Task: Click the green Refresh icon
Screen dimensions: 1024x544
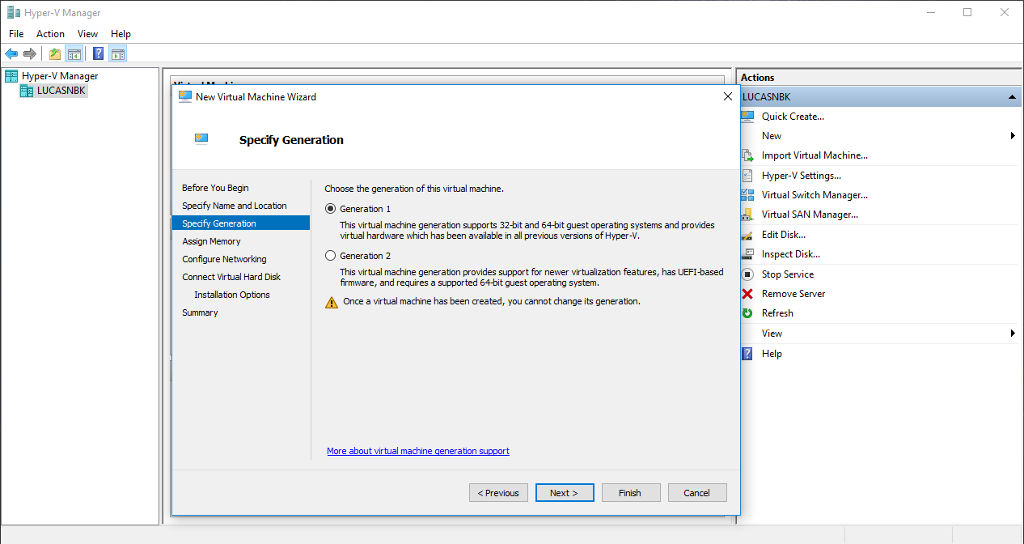Action: coord(747,313)
